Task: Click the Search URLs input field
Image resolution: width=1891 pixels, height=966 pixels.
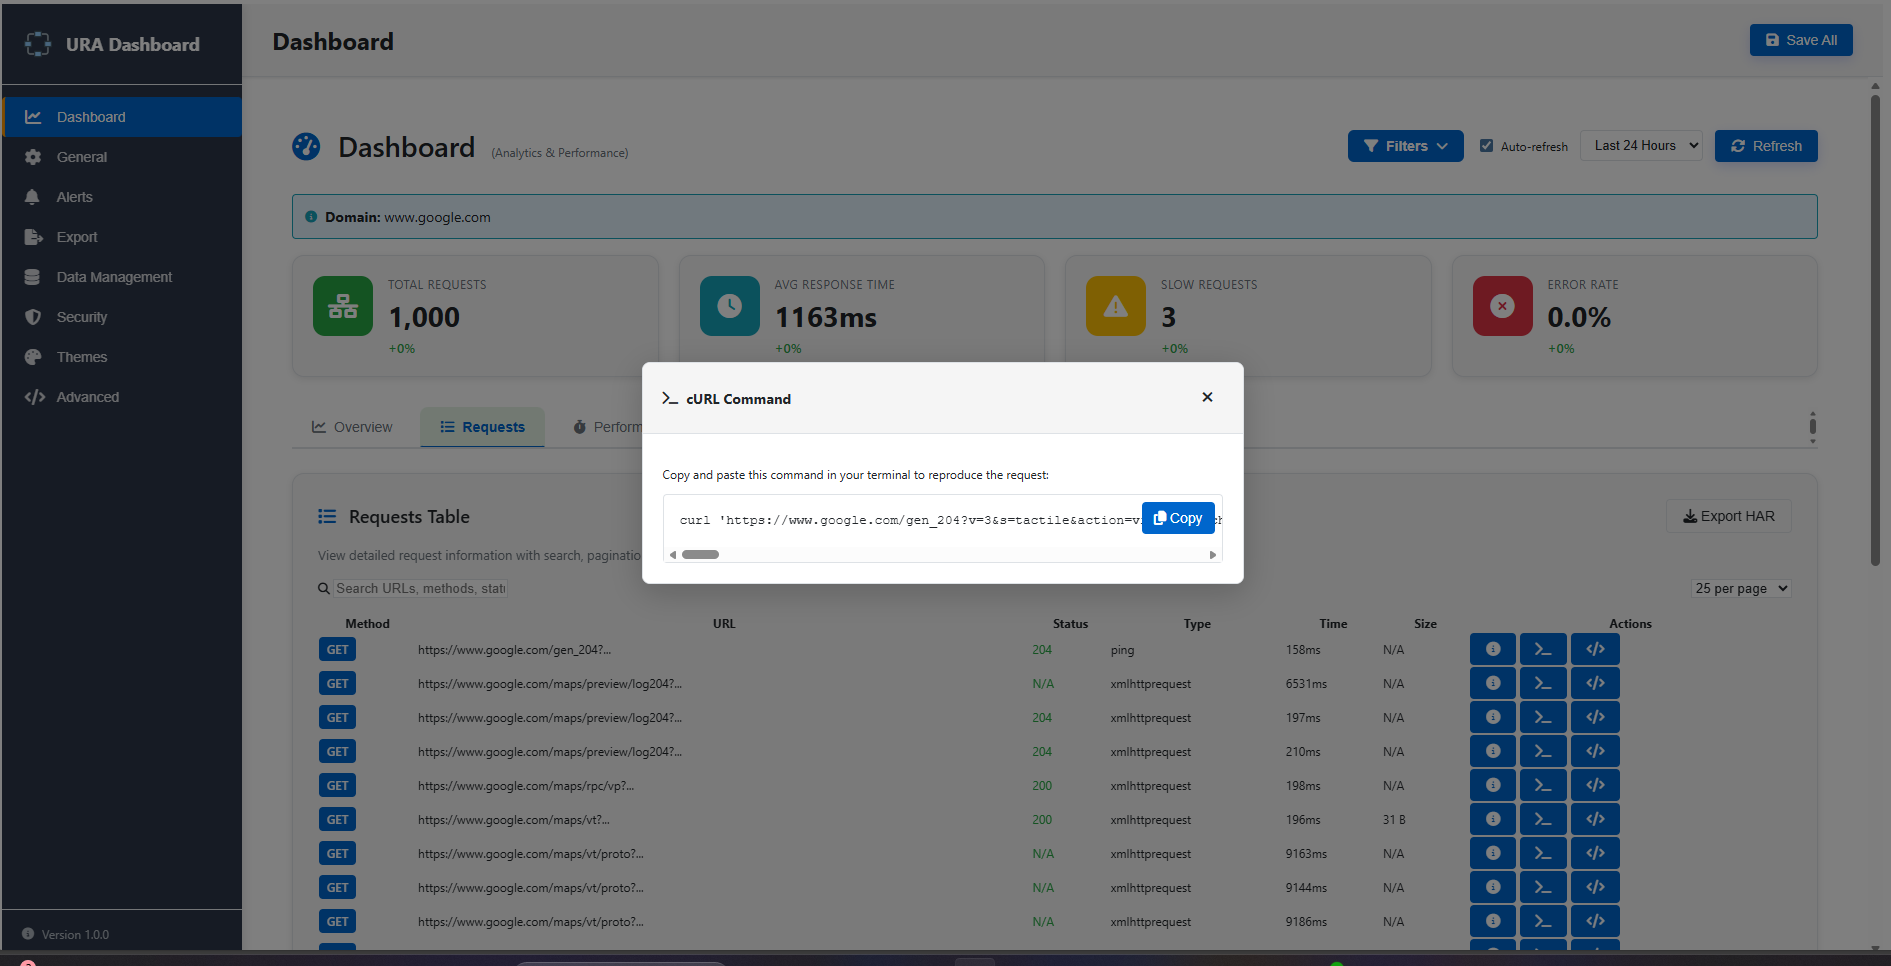Action: point(420,589)
